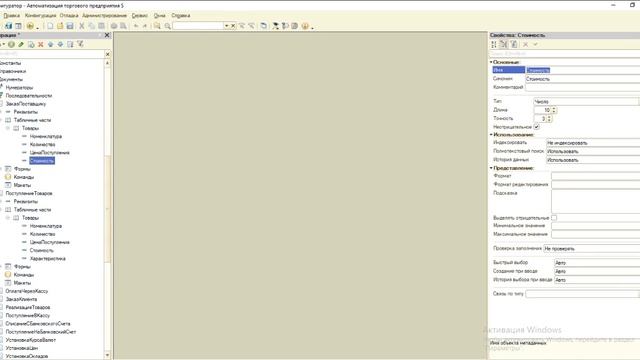
Task: Close the configuration tree panel
Action: tap(107, 35)
